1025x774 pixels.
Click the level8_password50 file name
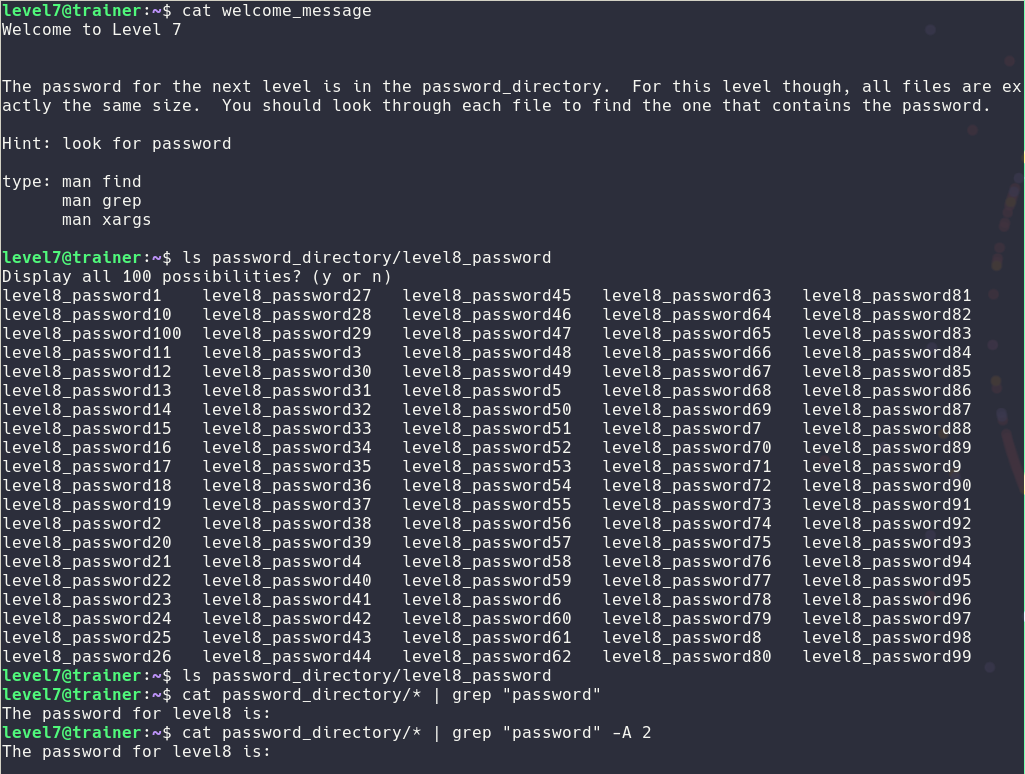(x=487, y=410)
